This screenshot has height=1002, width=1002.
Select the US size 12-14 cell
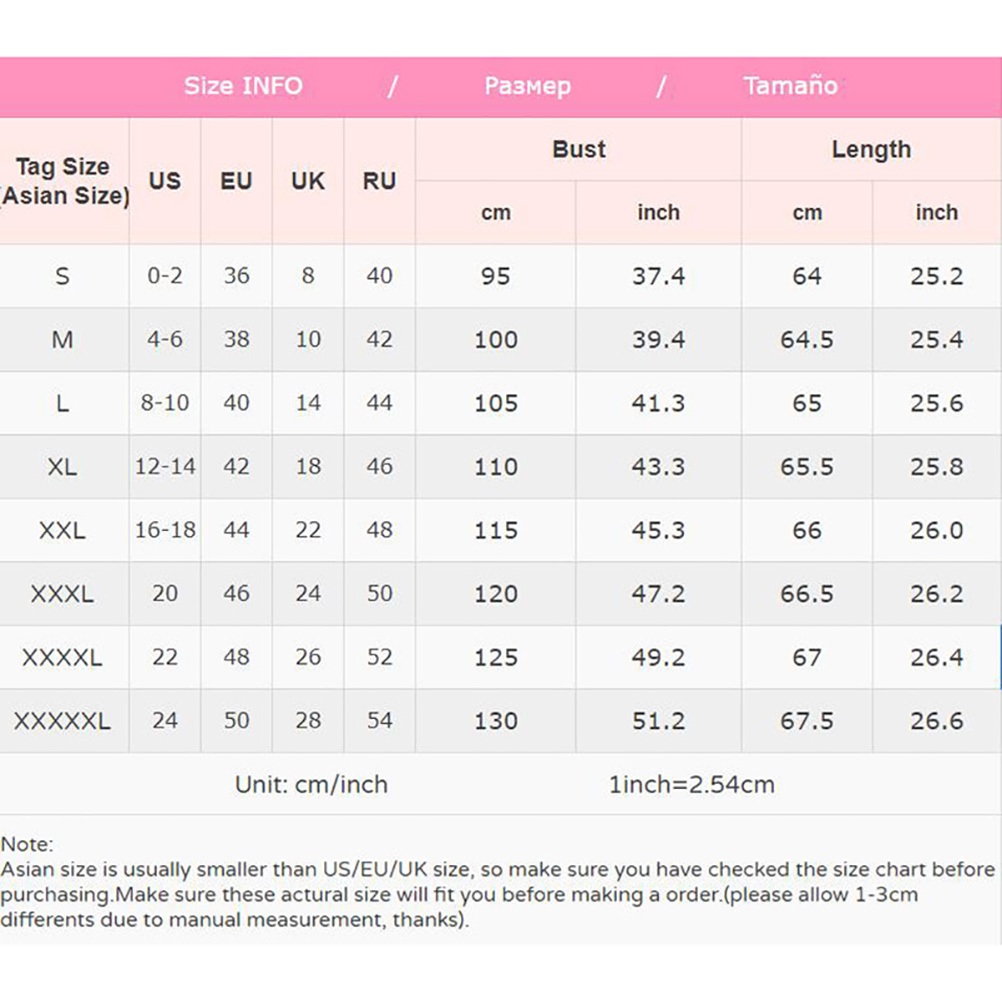pyautogui.click(x=165, y=467)
